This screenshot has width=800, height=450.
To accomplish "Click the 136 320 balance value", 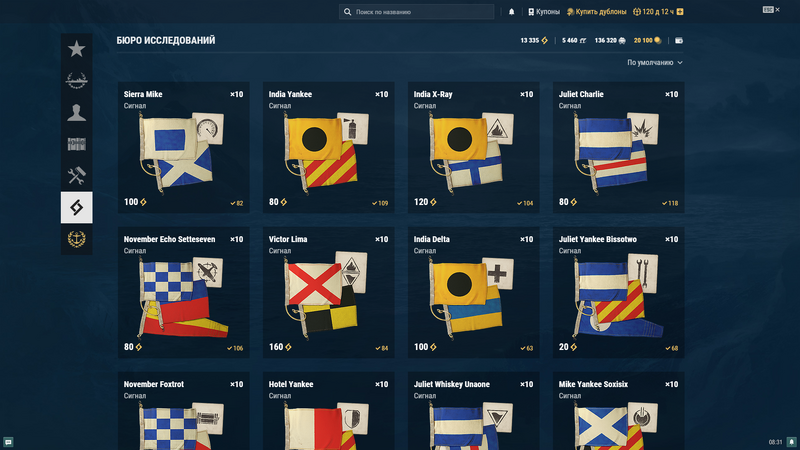I will [610, 40].
